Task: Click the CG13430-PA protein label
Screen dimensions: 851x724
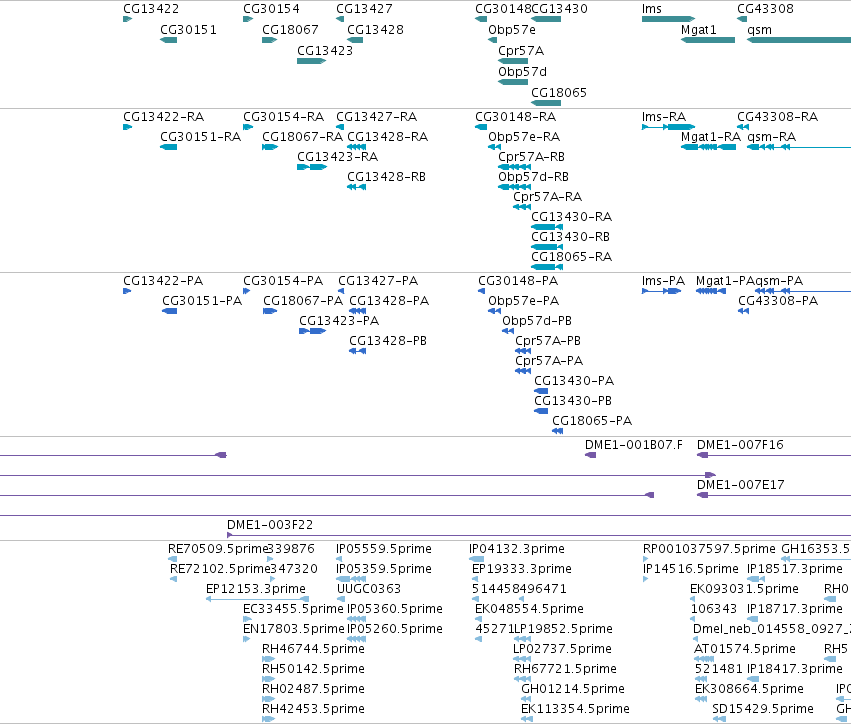Action: [x=574, y=381]
